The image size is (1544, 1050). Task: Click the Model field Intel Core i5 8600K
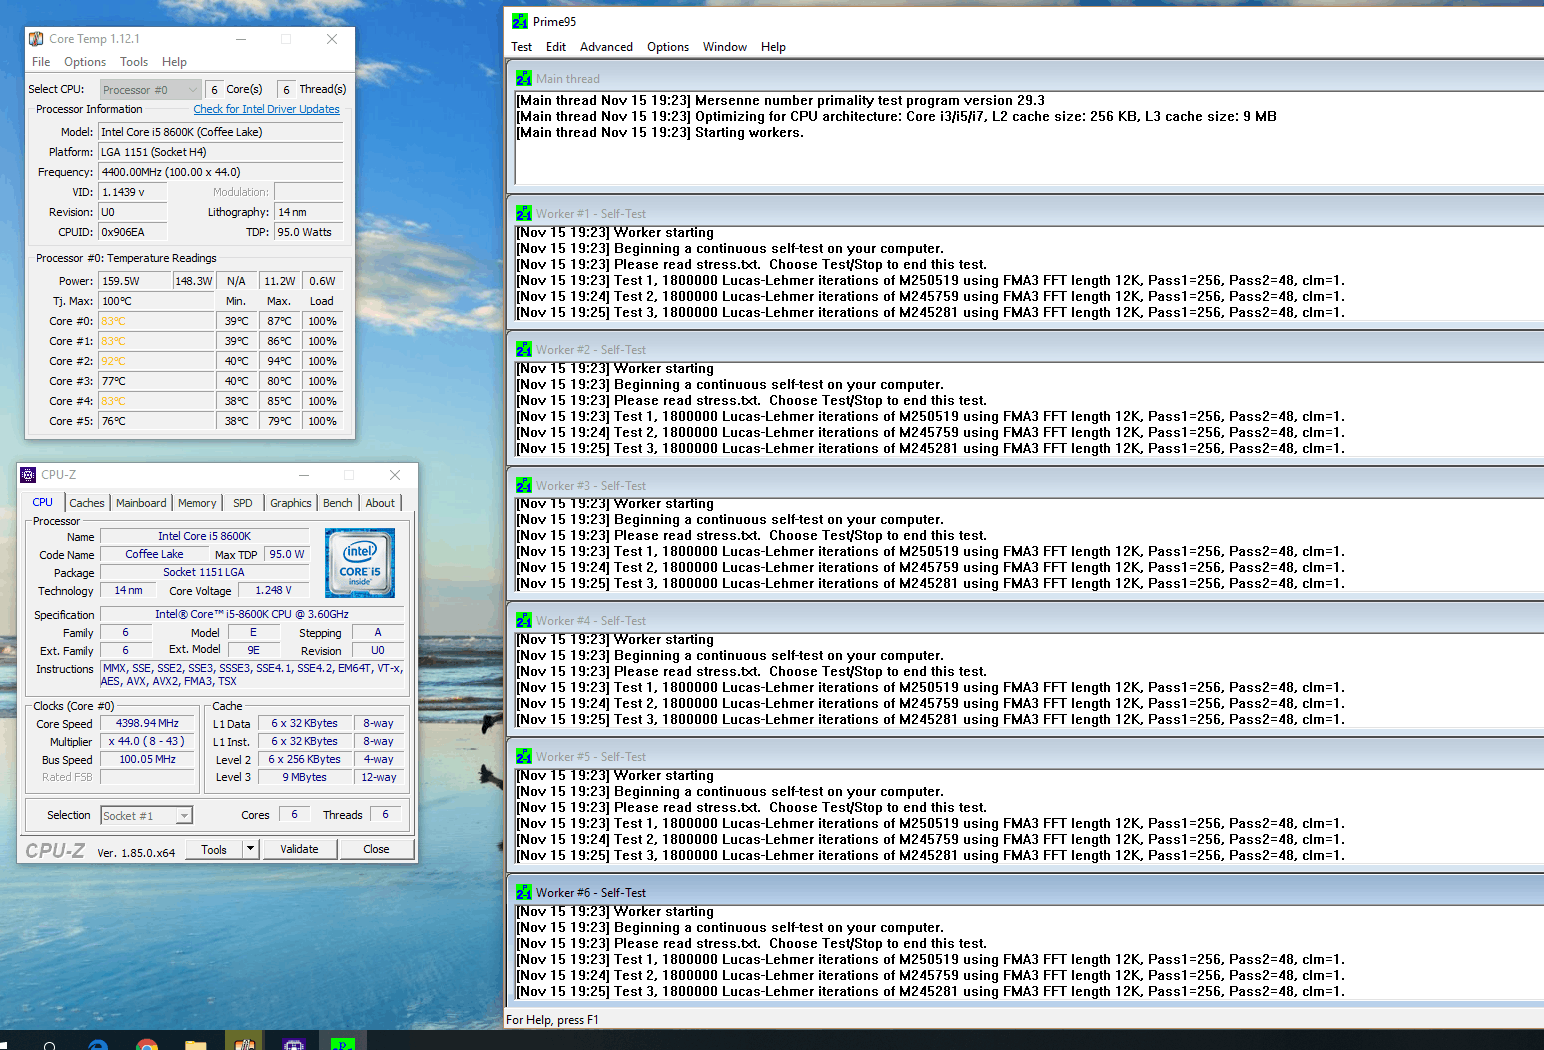tap(221, 132)
